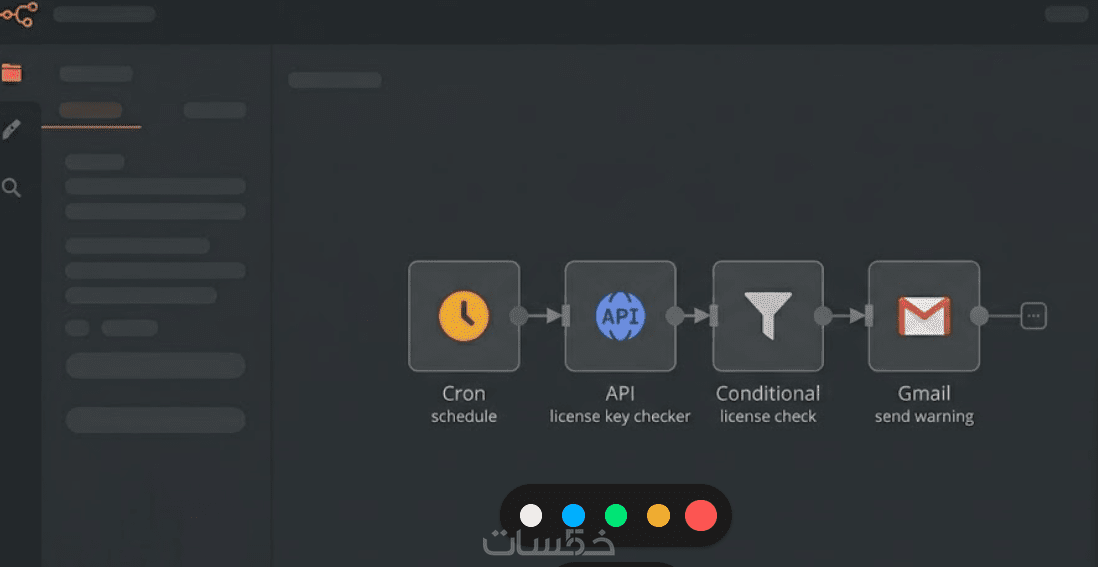
Task: Pick the white color dot
Action: coord(531,516)
